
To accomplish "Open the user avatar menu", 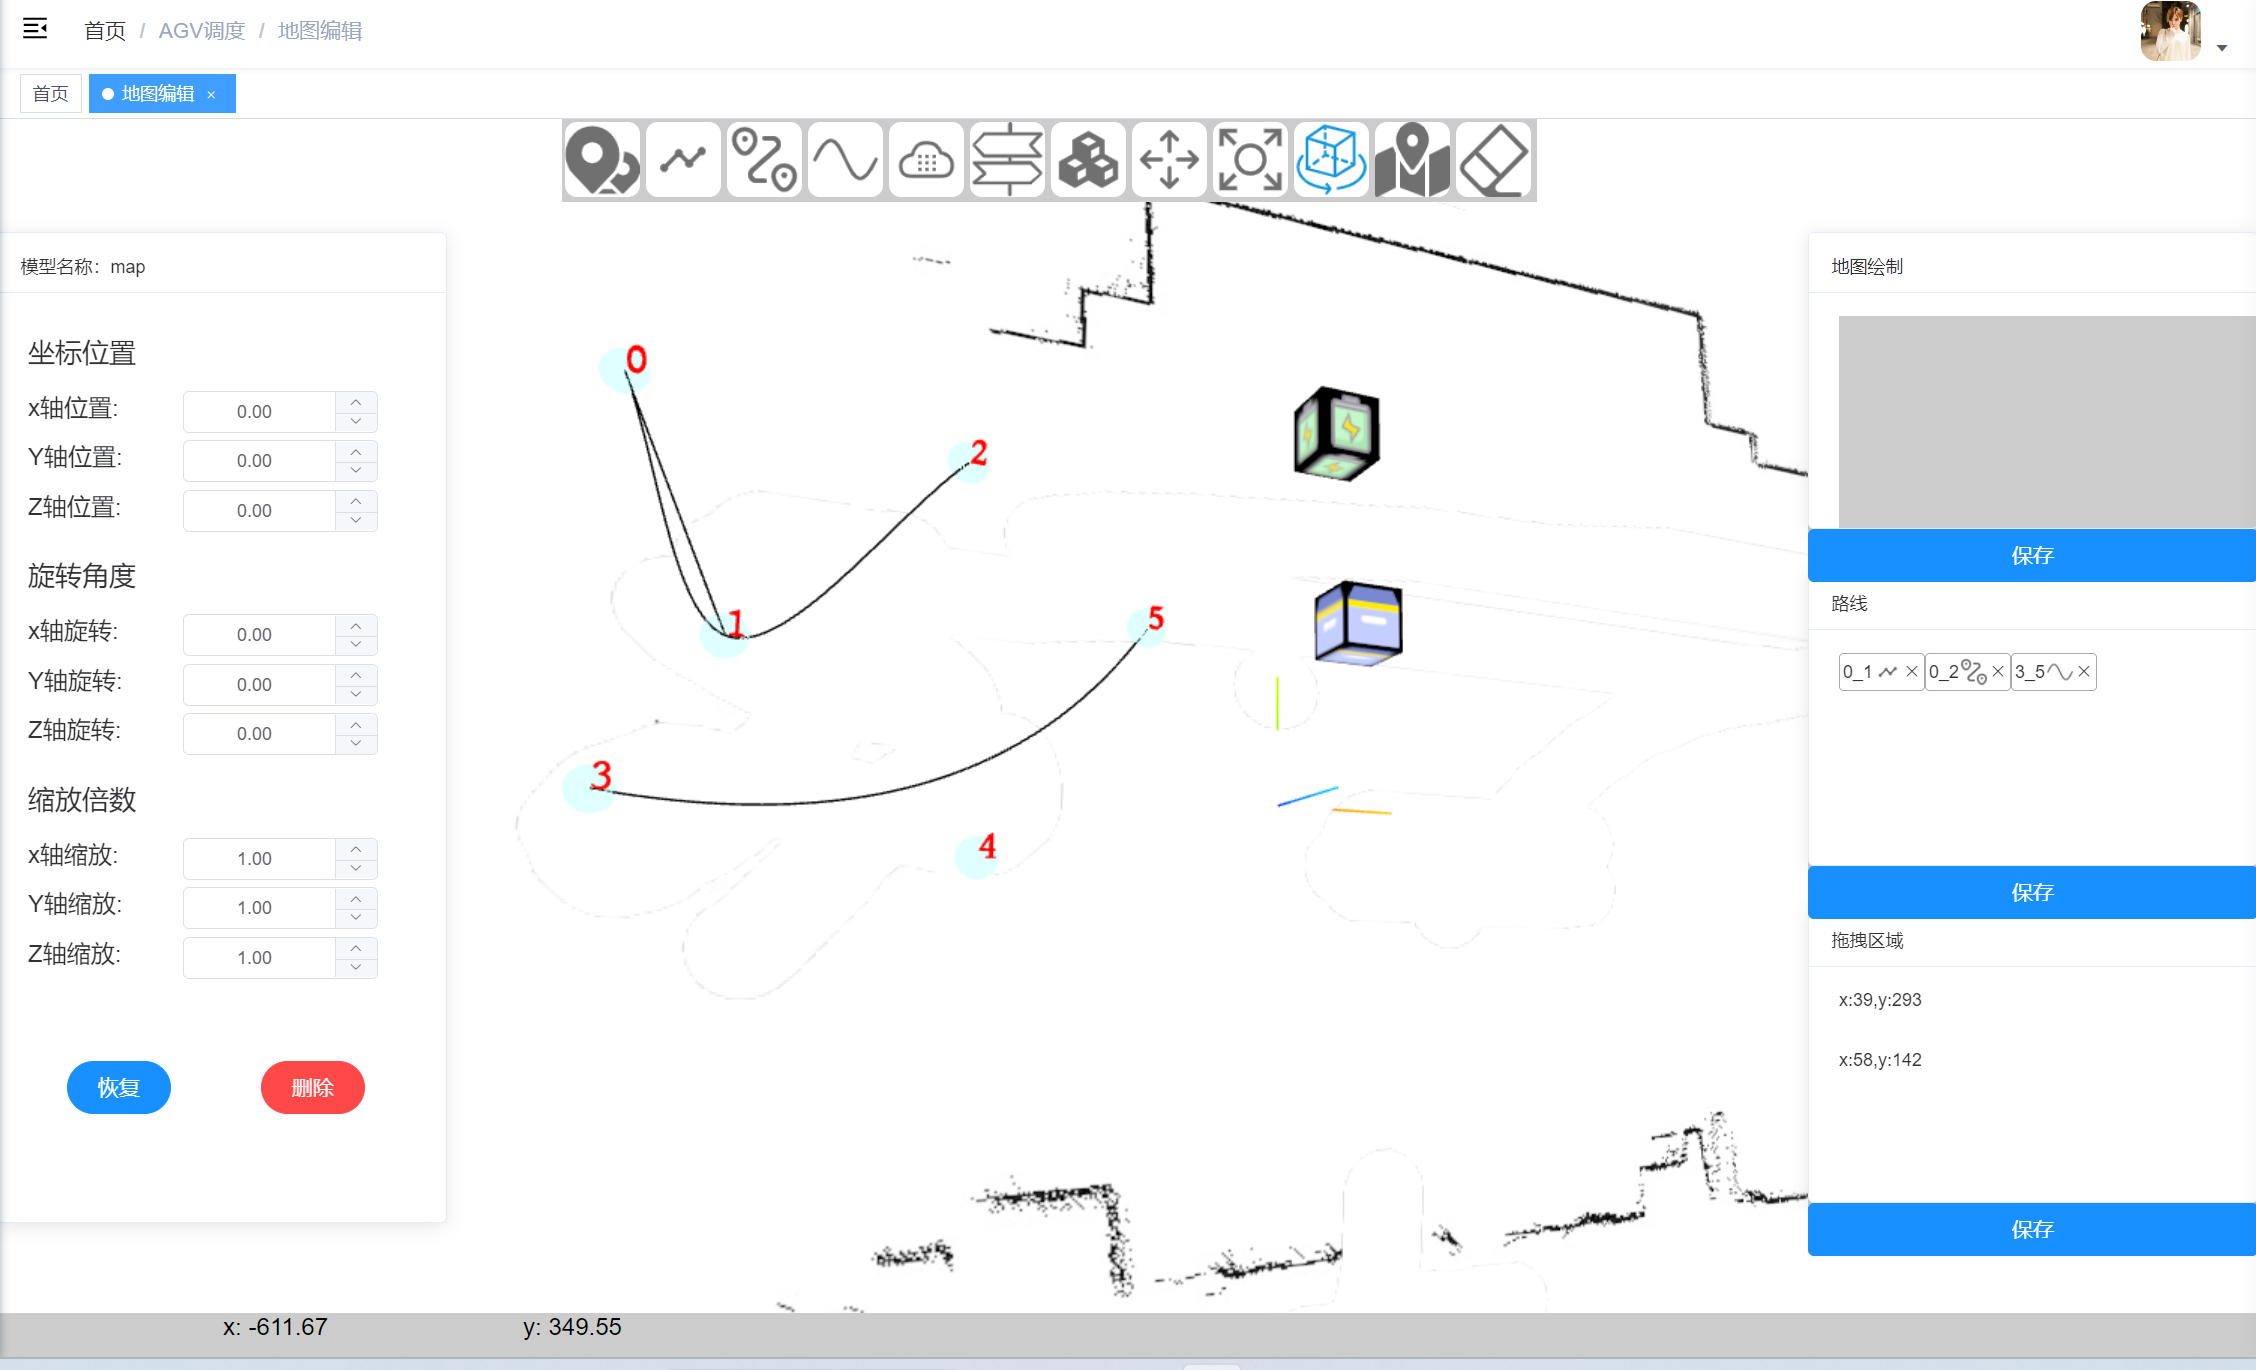I will (2170, 31).
